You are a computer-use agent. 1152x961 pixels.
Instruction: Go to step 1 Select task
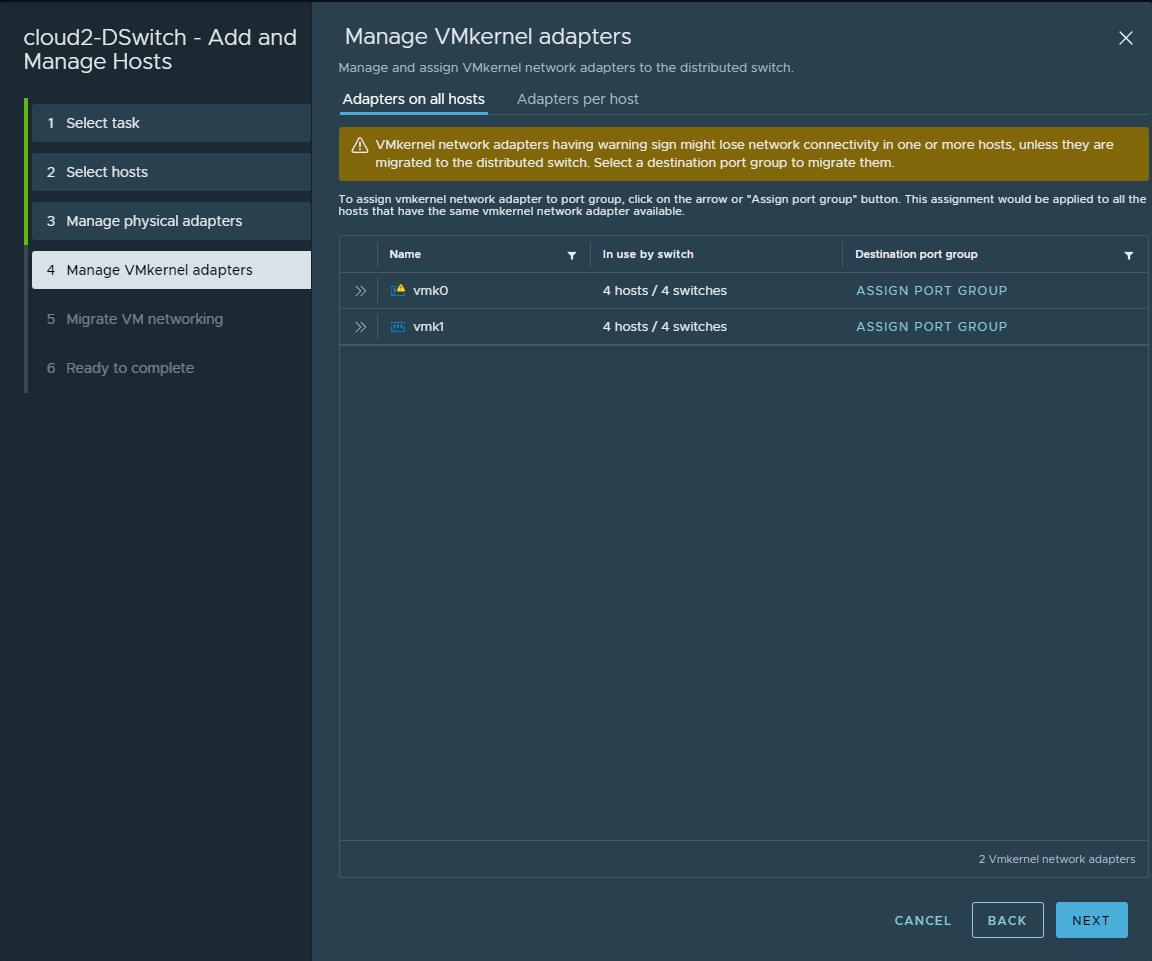(x=171, y=123)
